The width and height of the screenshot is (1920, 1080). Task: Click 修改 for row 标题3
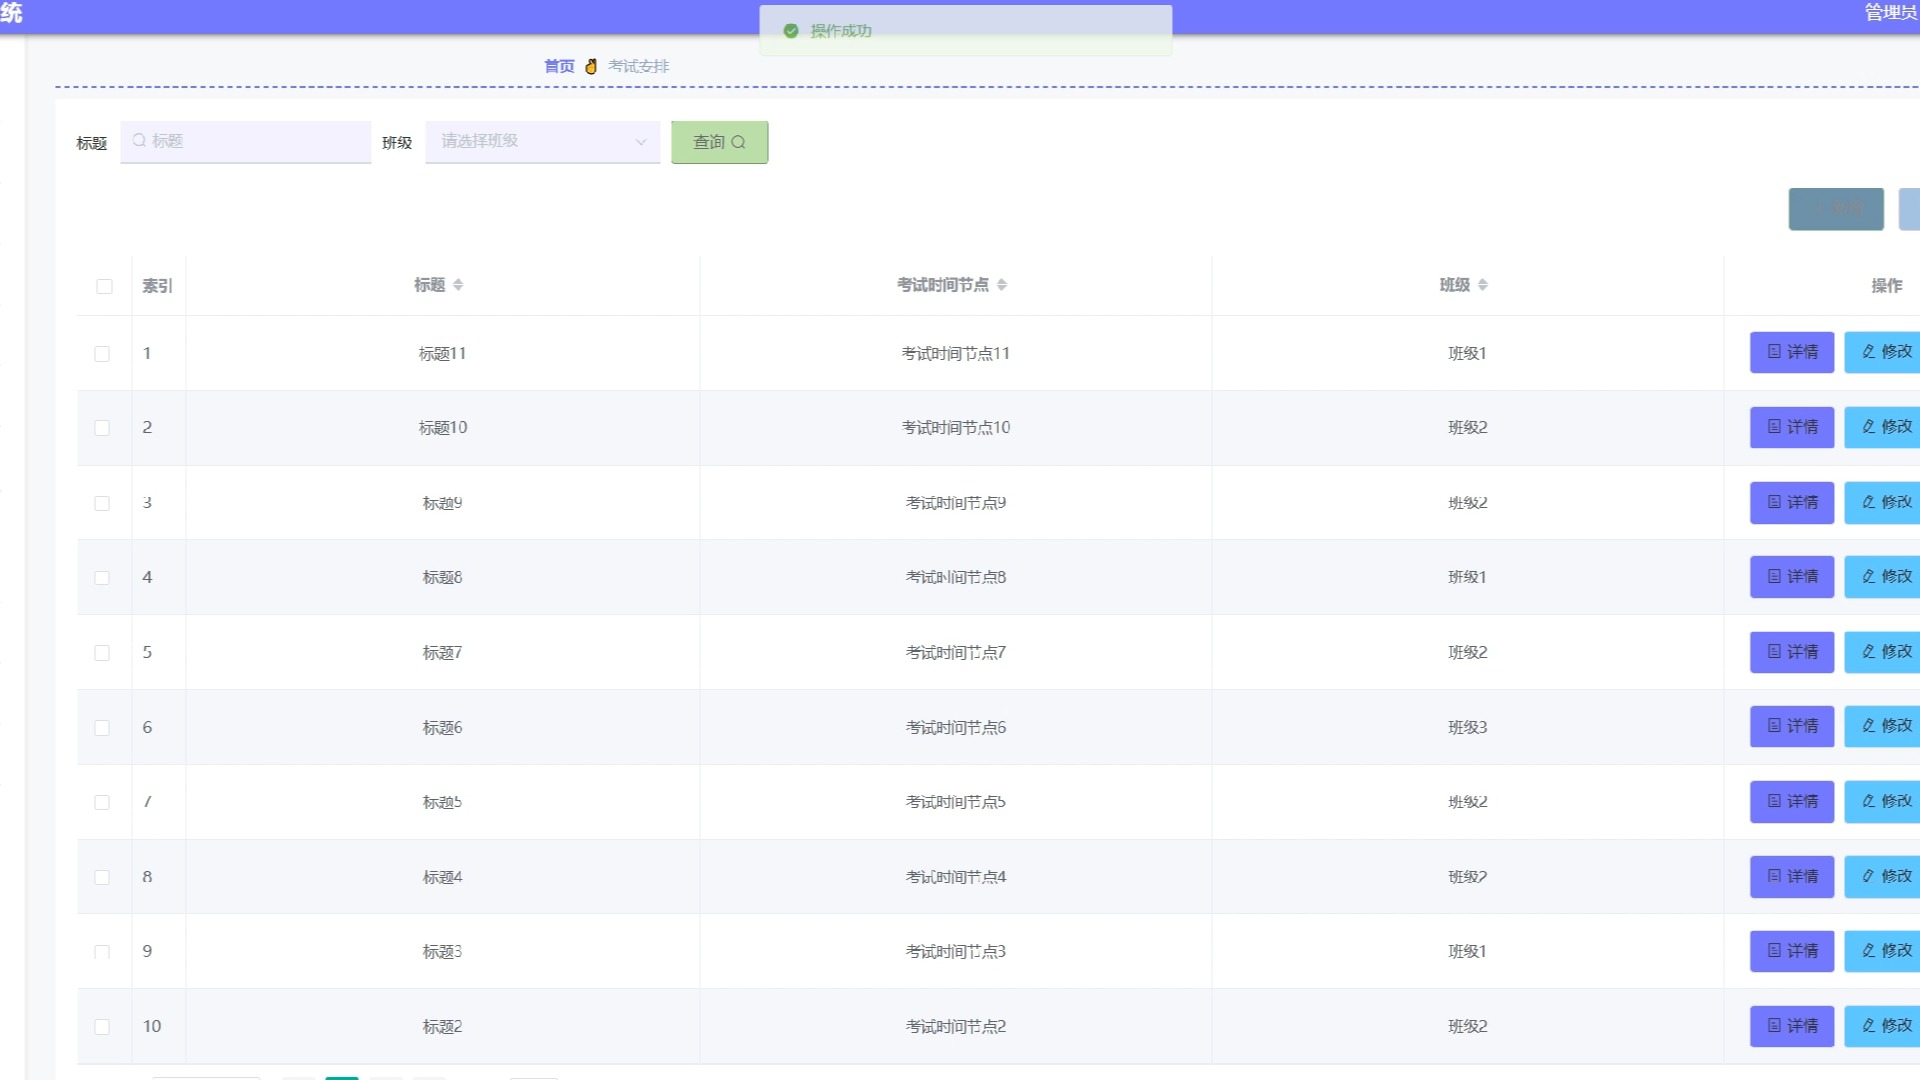tap(1883, 951)
